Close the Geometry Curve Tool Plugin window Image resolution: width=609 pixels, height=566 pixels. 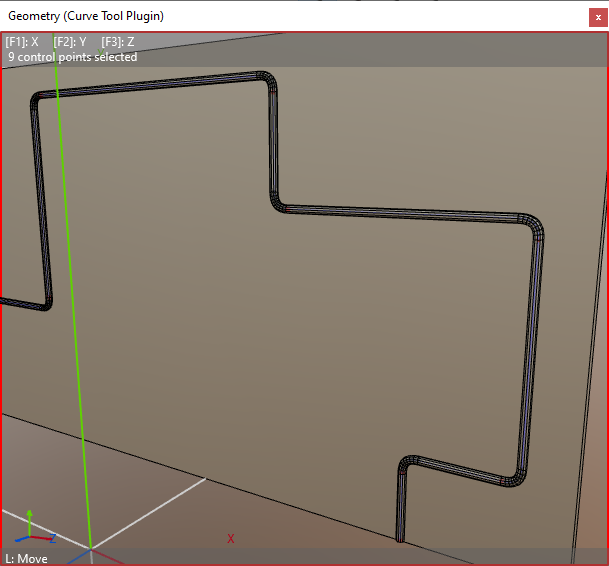598,17
